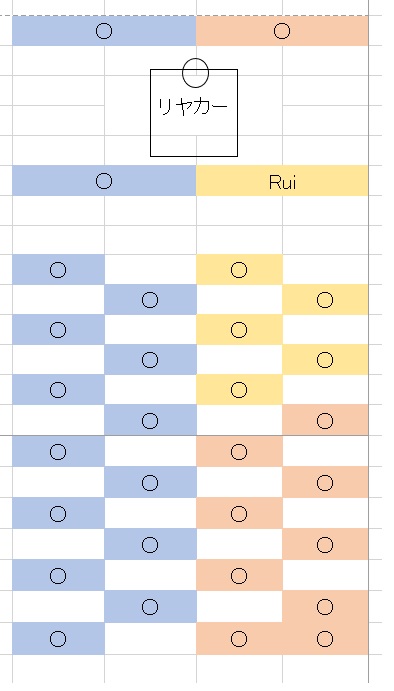394x691 pixels.
Task: Select the topmost wide orange merged cell
Action: [x=282, y=31]
